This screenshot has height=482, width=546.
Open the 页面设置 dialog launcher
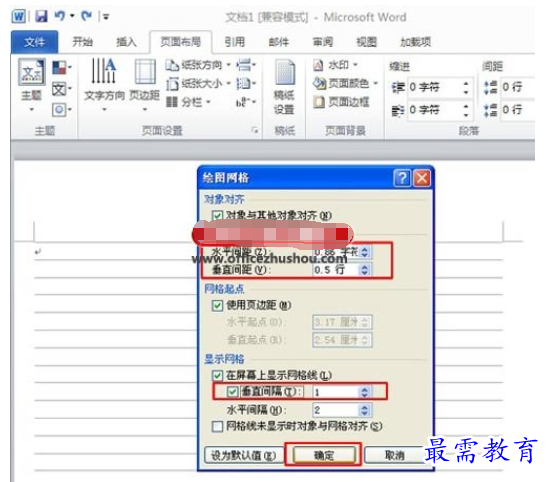pyautogui.click(x=255, y=131)
